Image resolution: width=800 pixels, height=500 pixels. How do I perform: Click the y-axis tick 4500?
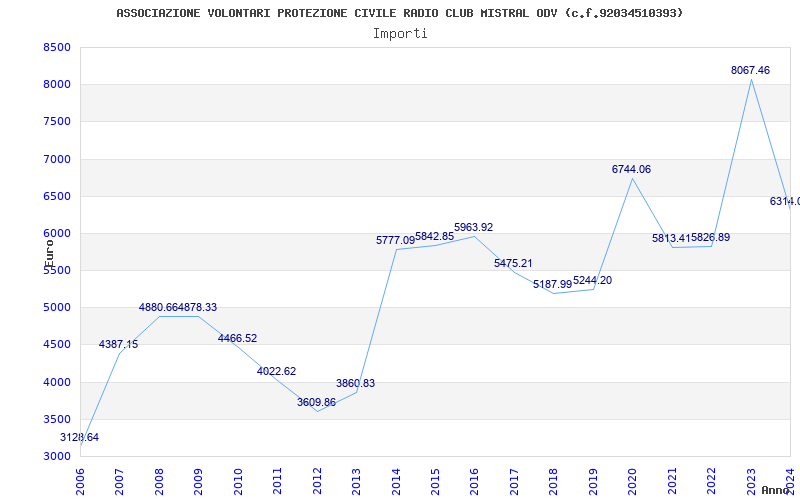point(57,345)
